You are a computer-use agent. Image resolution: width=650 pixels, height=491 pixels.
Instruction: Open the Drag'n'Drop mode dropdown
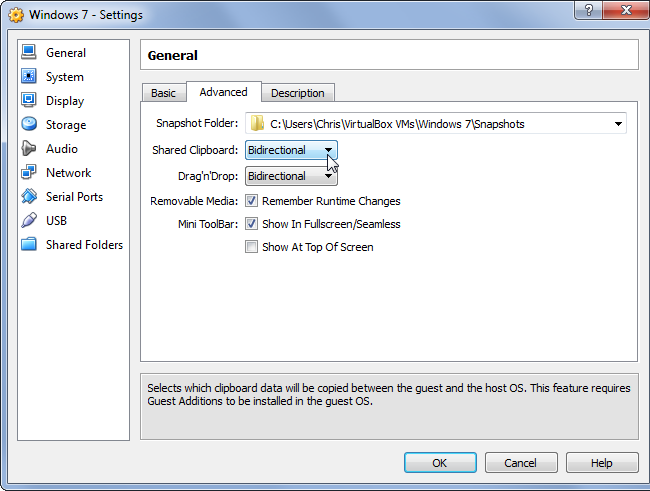pyautogui.click(x=291, y=176)
